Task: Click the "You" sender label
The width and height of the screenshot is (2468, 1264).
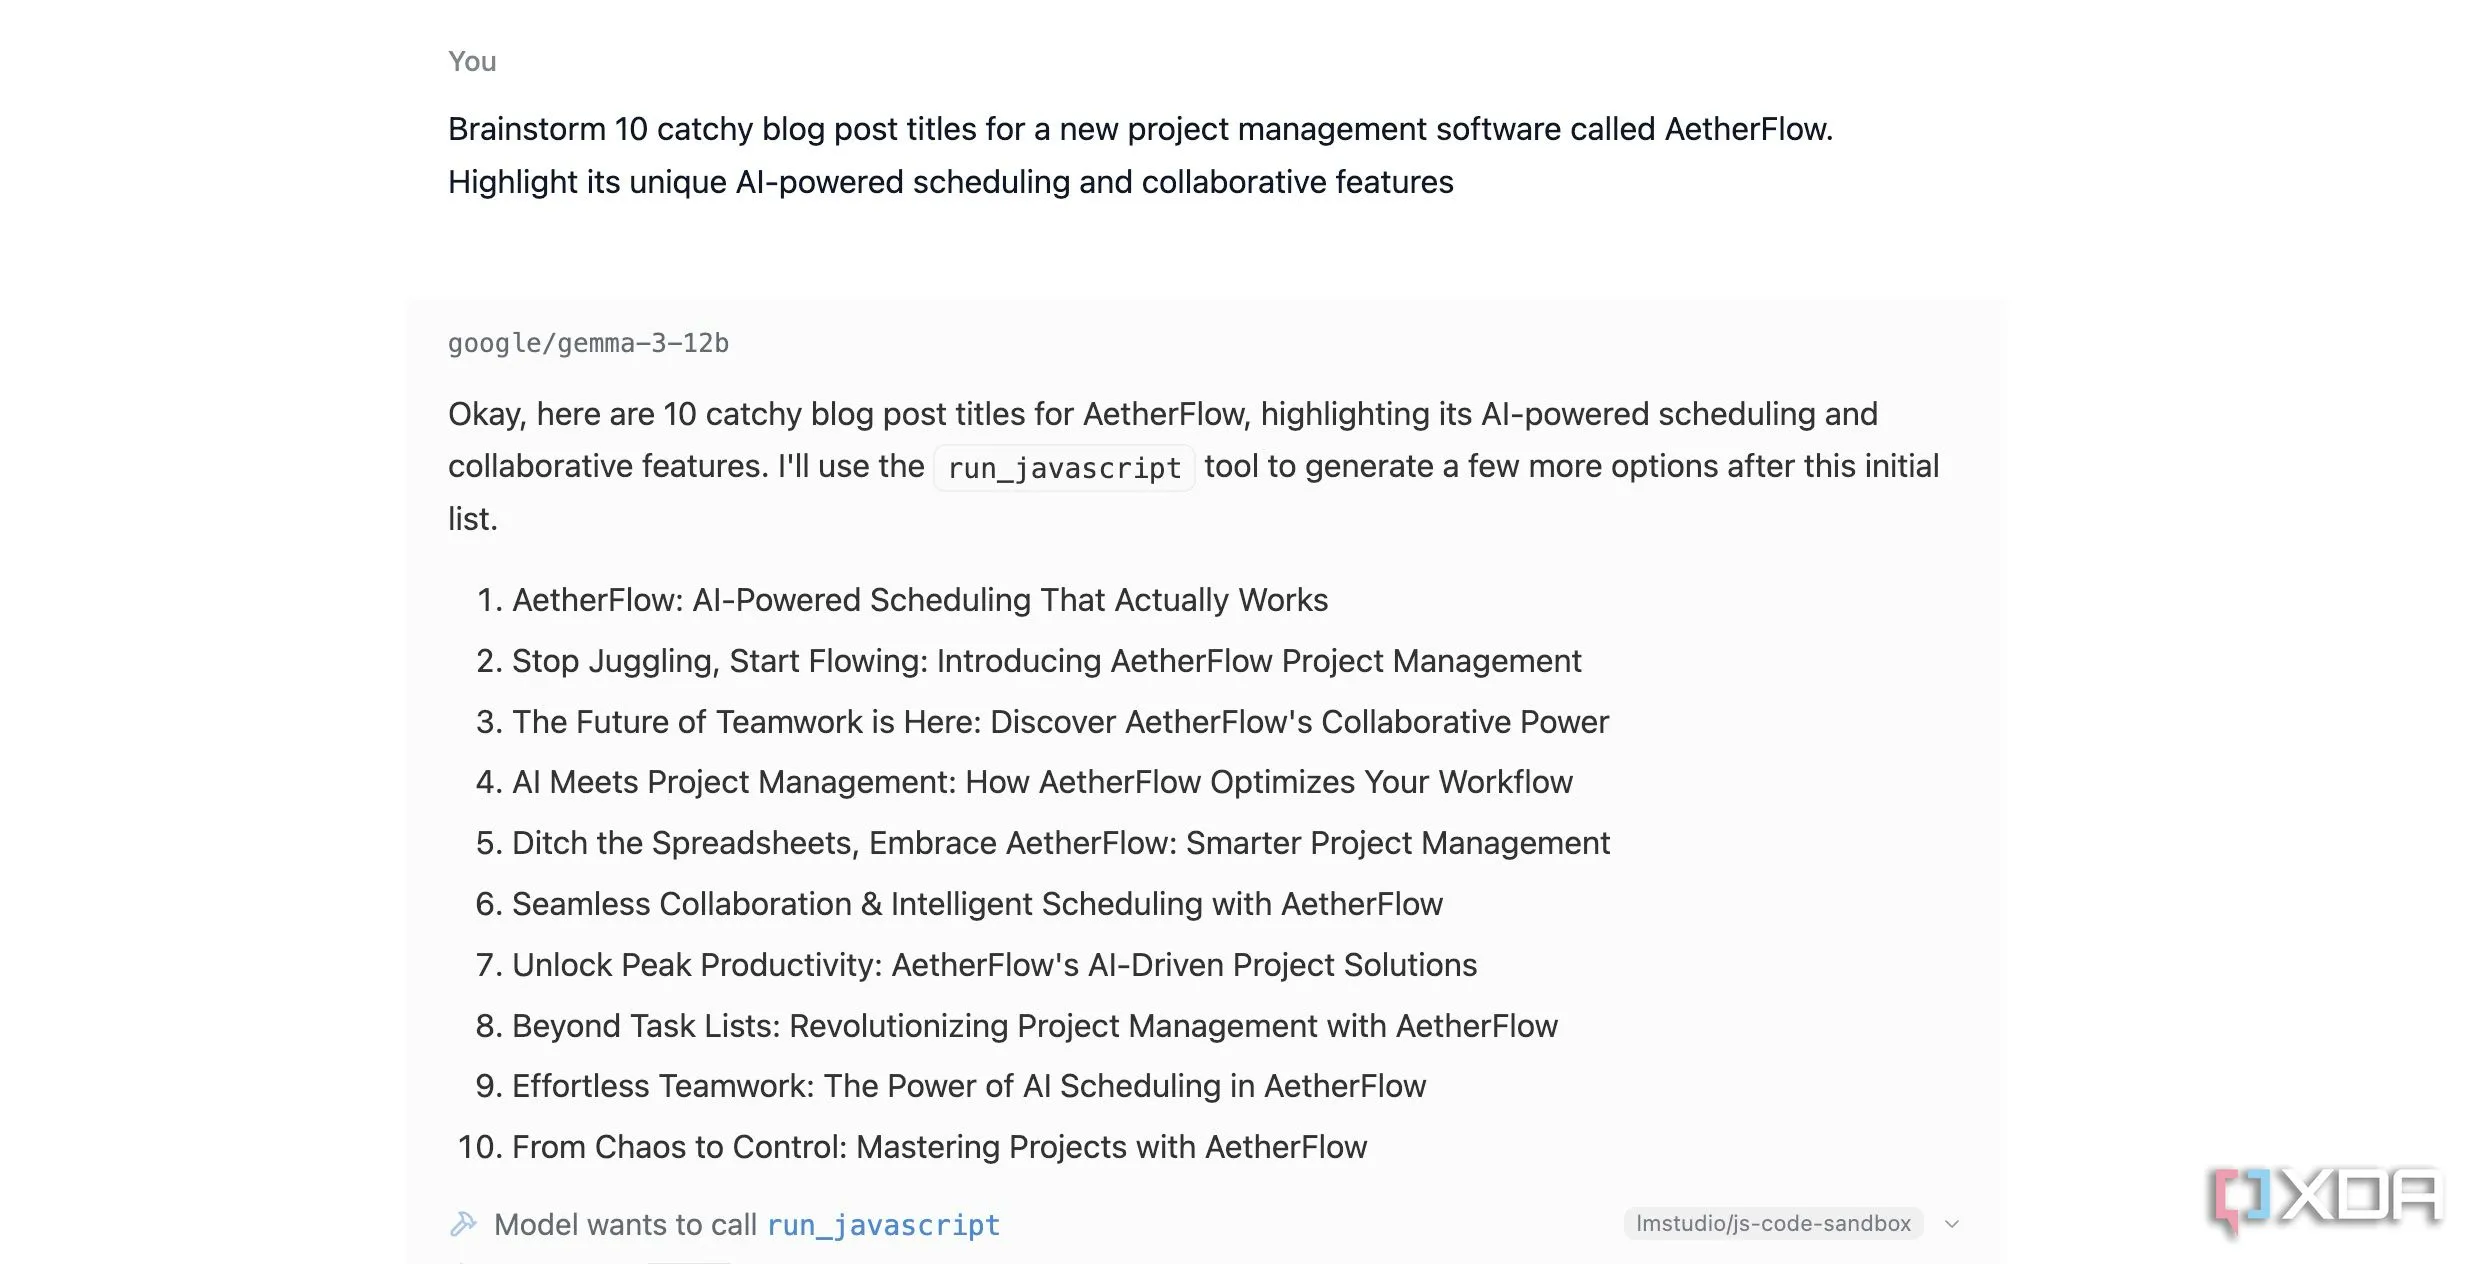Action: [x=472, y=61]
